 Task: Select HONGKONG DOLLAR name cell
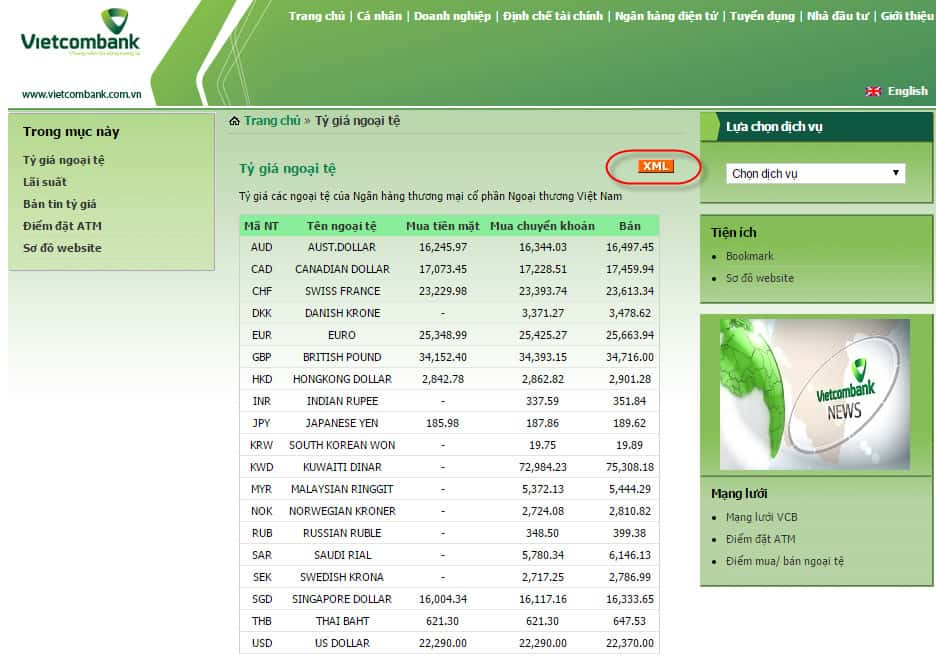pos(342,379)
